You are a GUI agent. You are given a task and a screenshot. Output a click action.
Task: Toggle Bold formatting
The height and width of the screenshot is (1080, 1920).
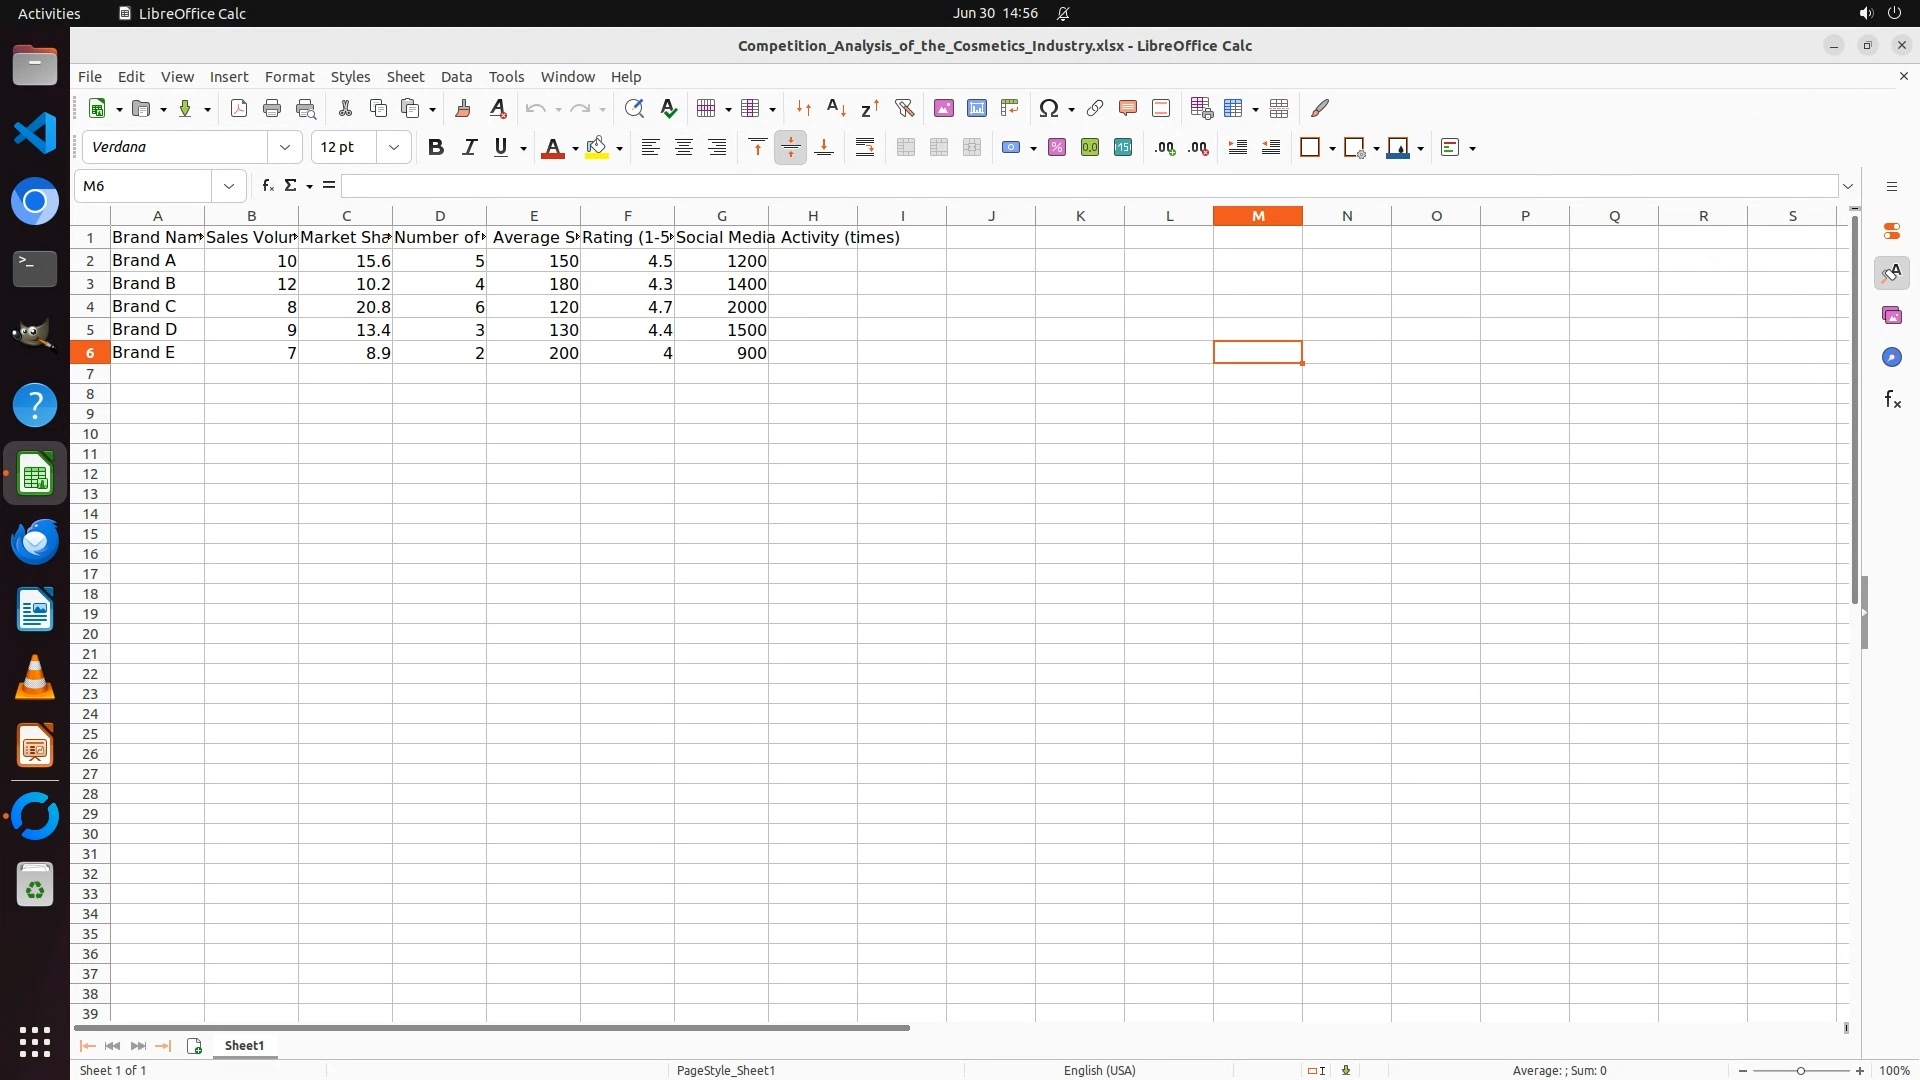(435, 148)
